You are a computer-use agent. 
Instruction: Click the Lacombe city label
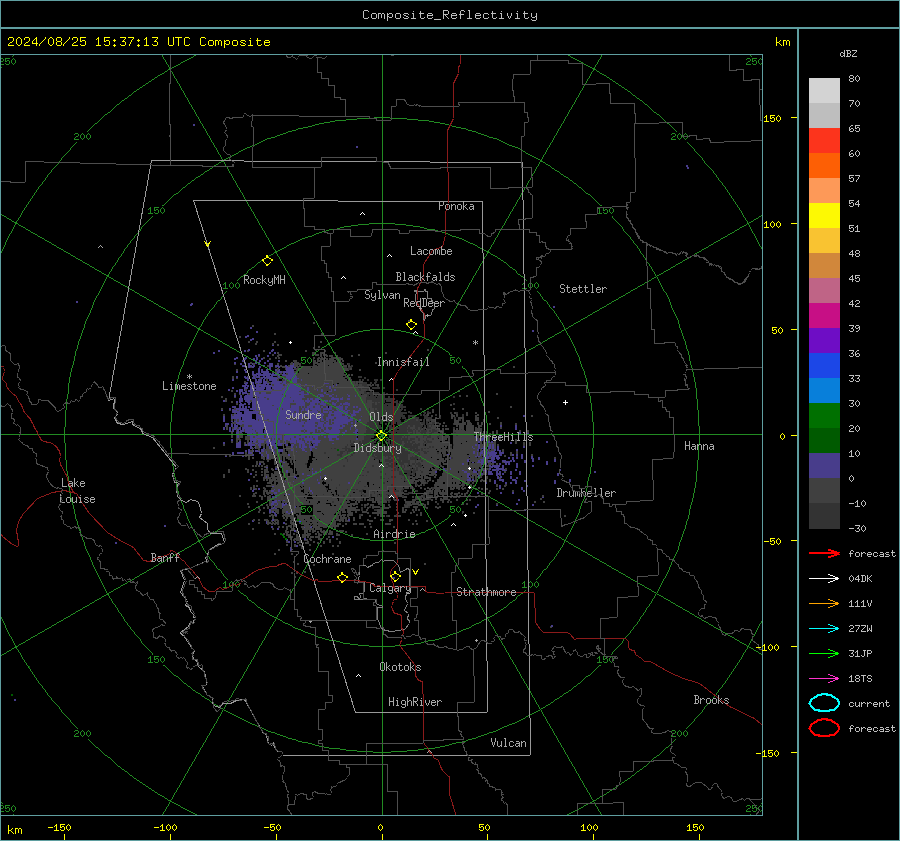click(x=431, y=251)
